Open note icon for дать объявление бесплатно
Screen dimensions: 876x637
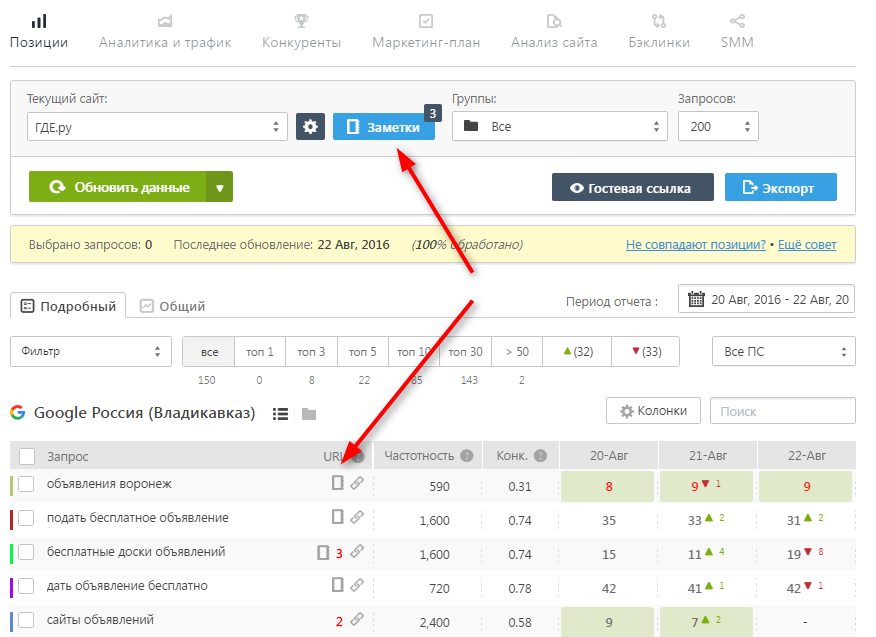coord(337,585)
